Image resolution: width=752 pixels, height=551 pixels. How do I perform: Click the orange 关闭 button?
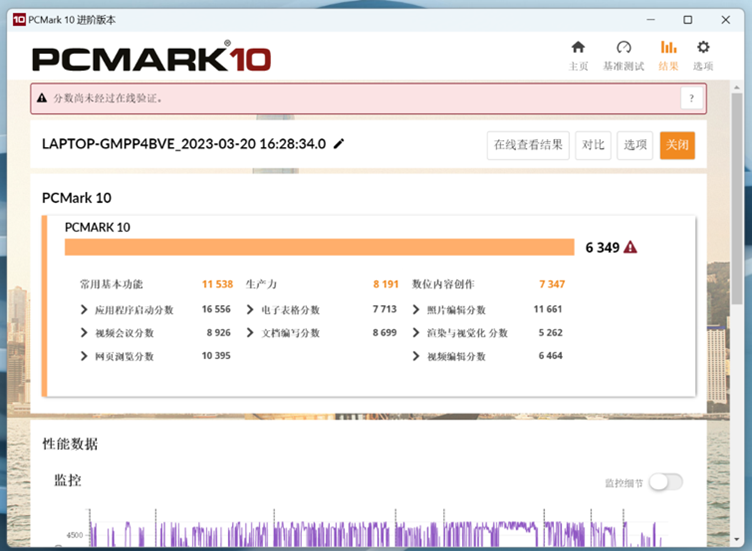pyautogui.click(x=677, y=145)
